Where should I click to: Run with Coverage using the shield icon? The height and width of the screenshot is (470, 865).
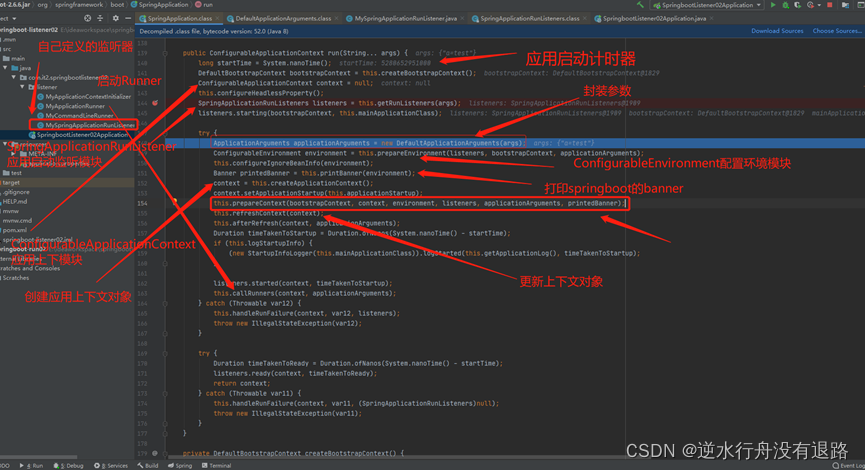[797, 5]
